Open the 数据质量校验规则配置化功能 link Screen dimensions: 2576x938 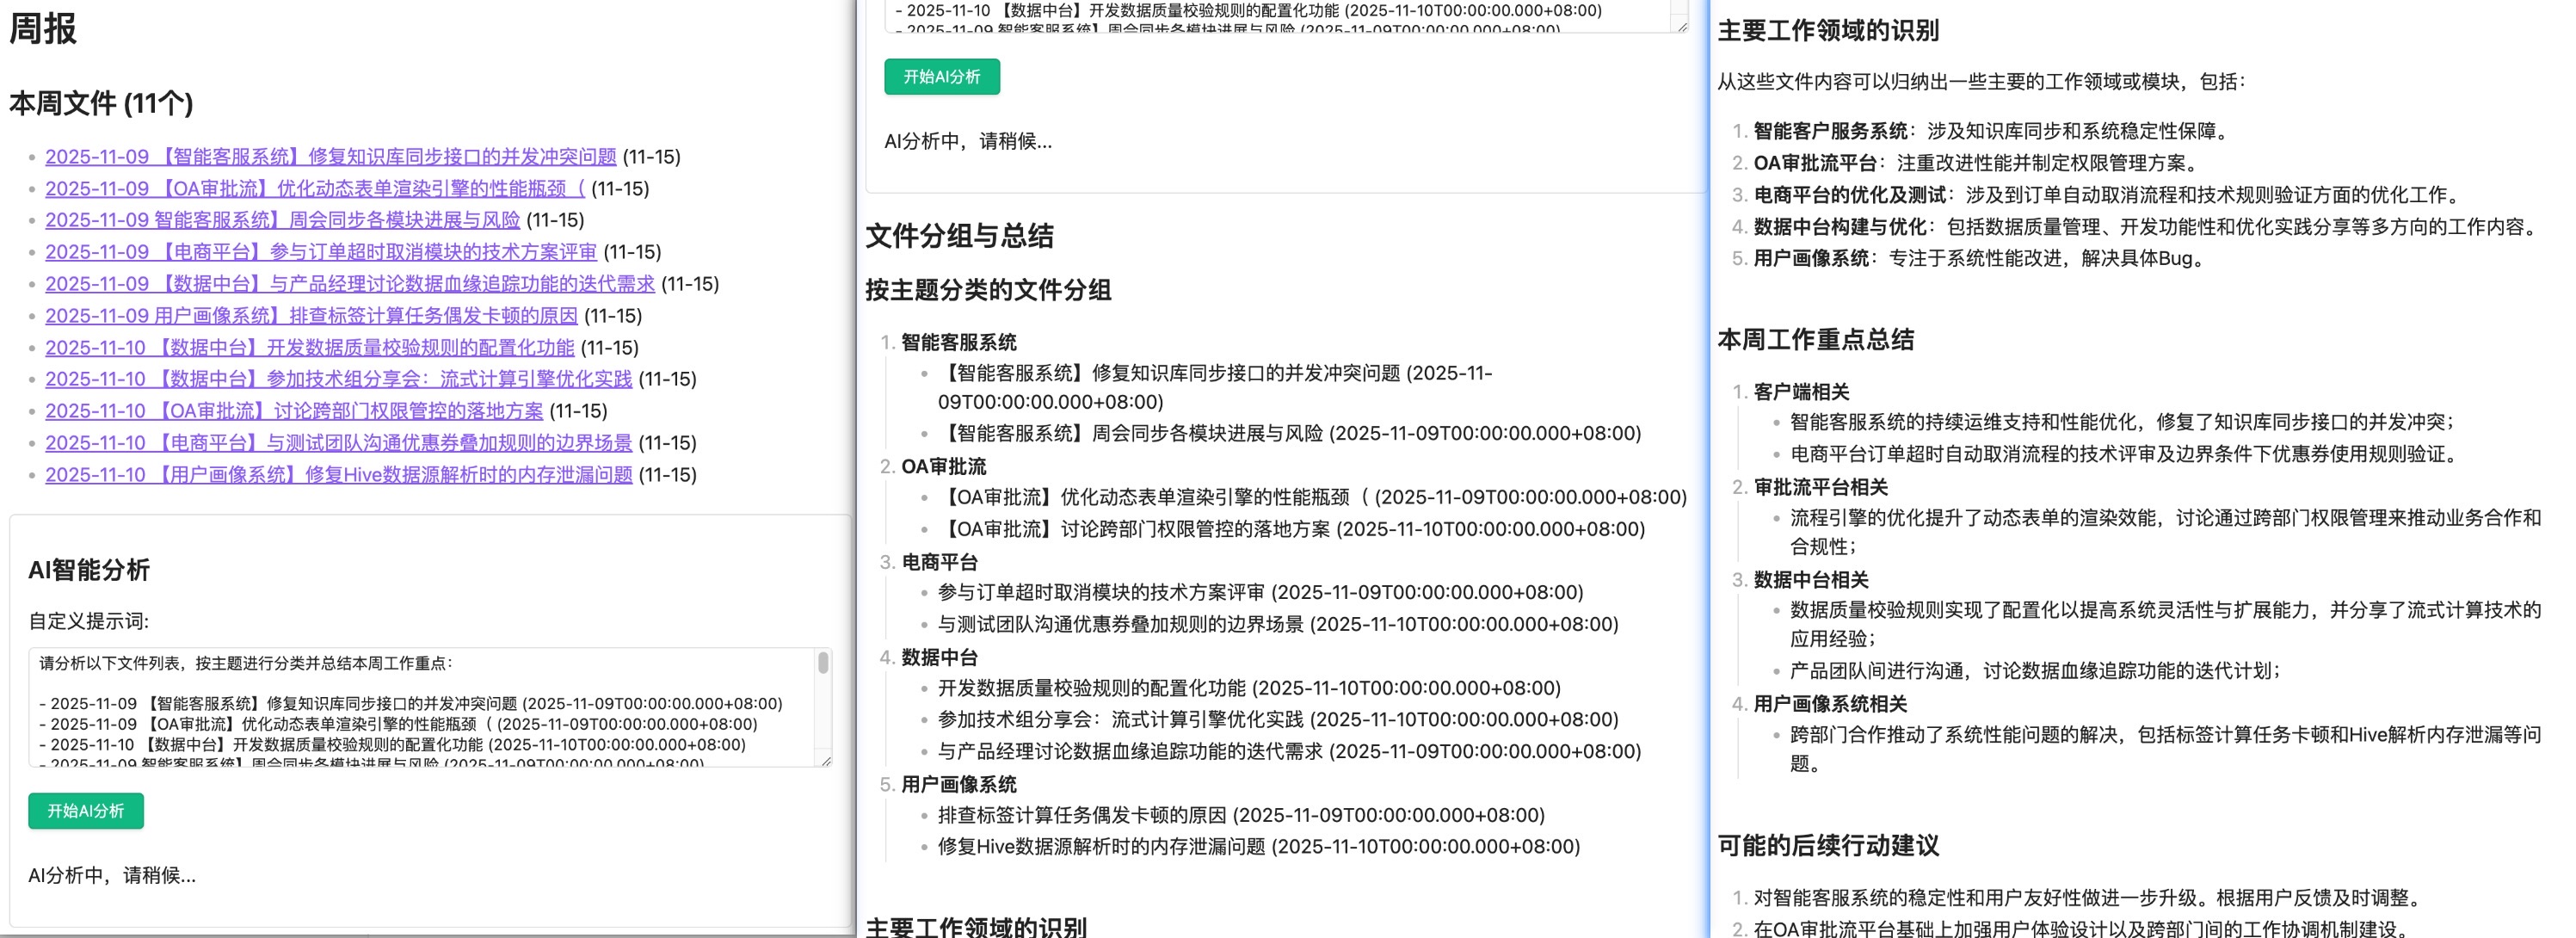tap(310, 347)
